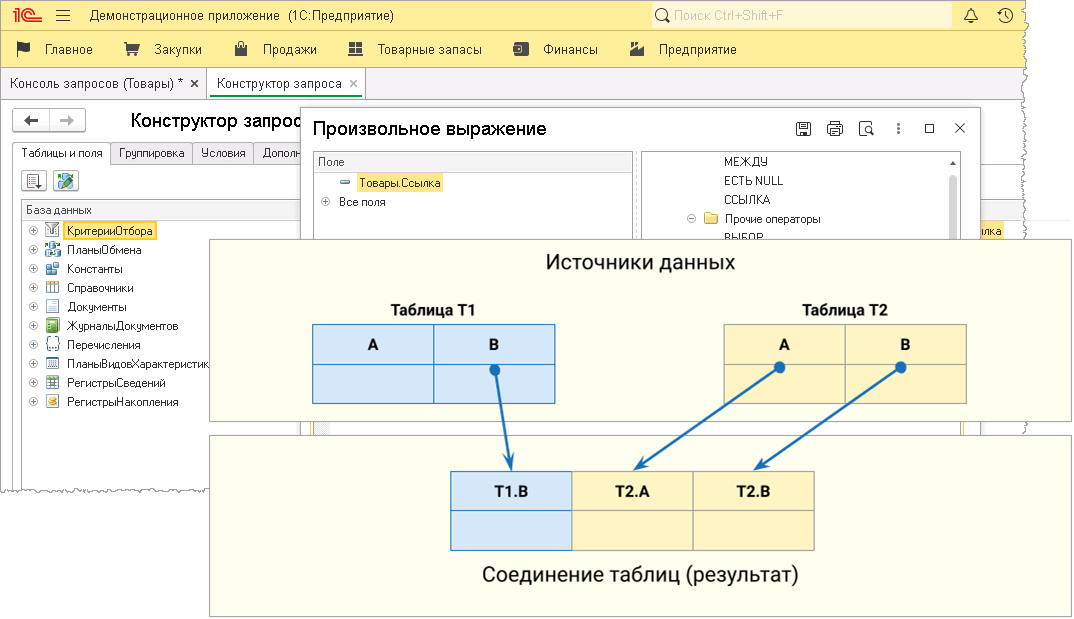Open the print preview magnifier icon
Viewport: 1074px width, 619px height.
point(867,129)
